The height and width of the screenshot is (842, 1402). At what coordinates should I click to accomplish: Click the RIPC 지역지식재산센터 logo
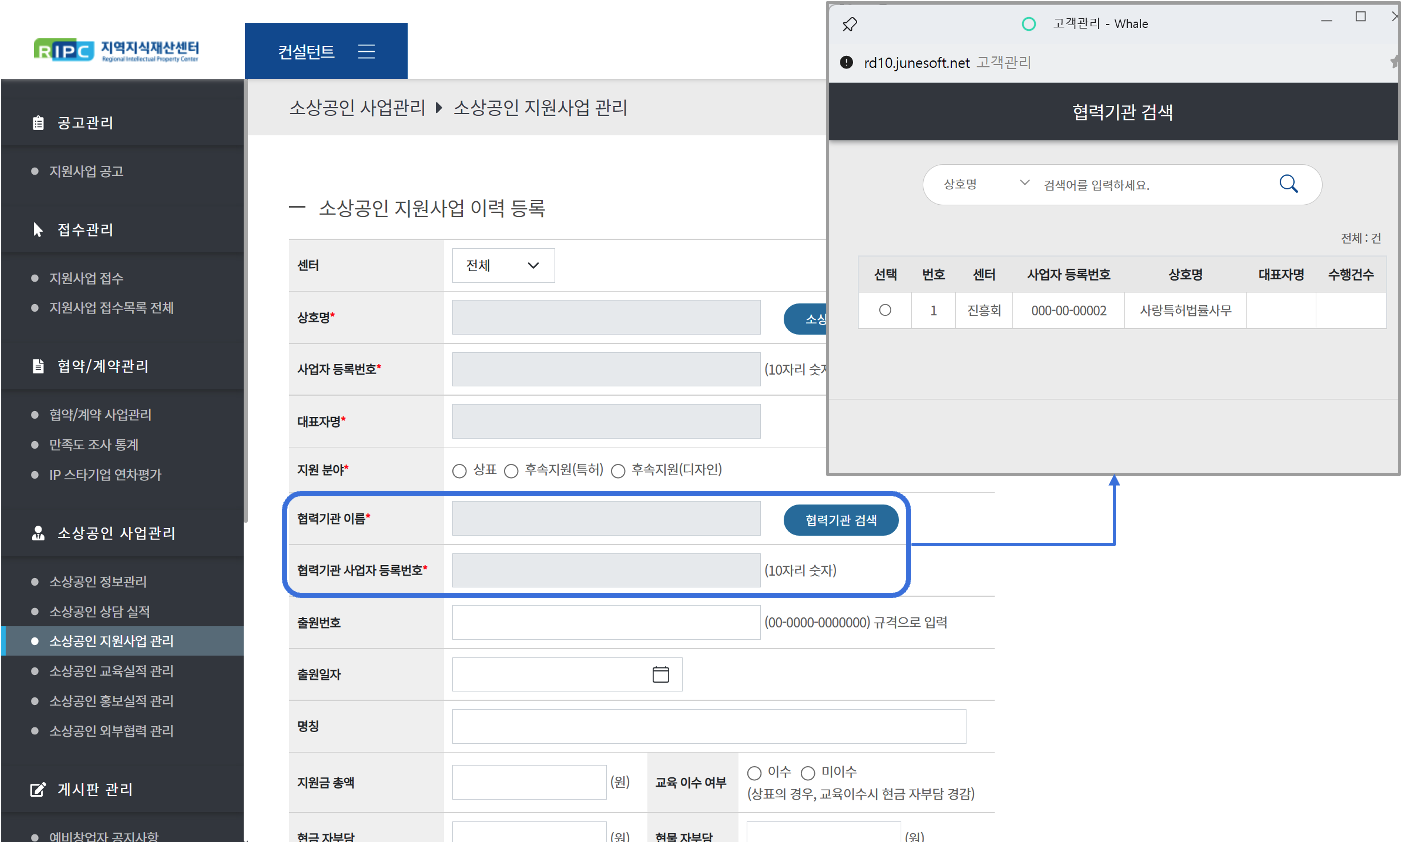pyautogui.click(x=117, y=50)
